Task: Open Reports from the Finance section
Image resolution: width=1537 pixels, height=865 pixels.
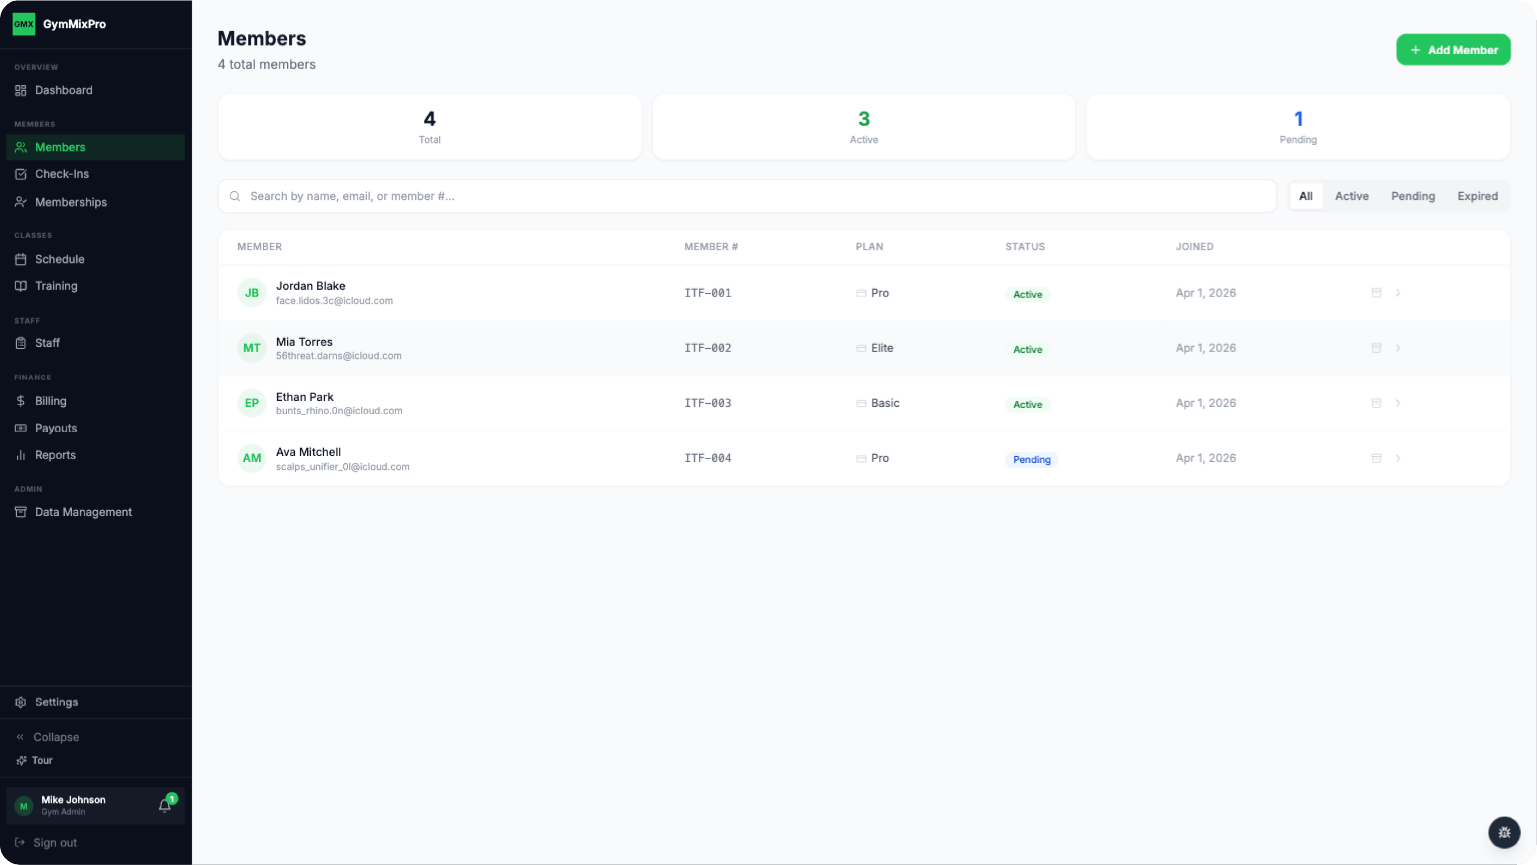Action: [56, 455]
